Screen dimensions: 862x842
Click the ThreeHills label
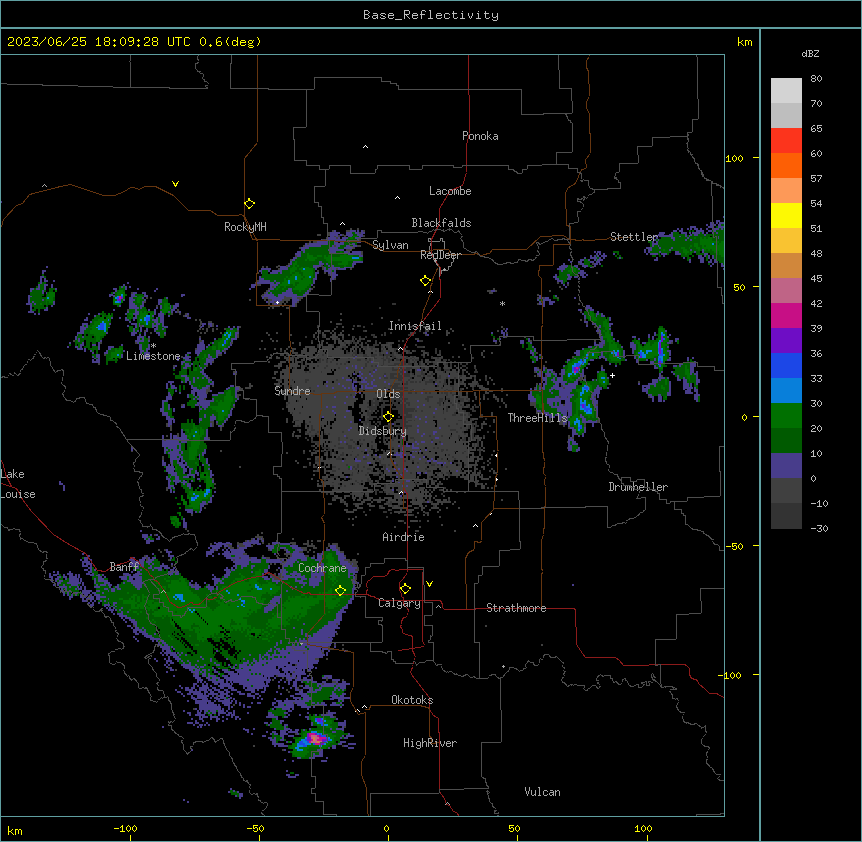point(537,418)
